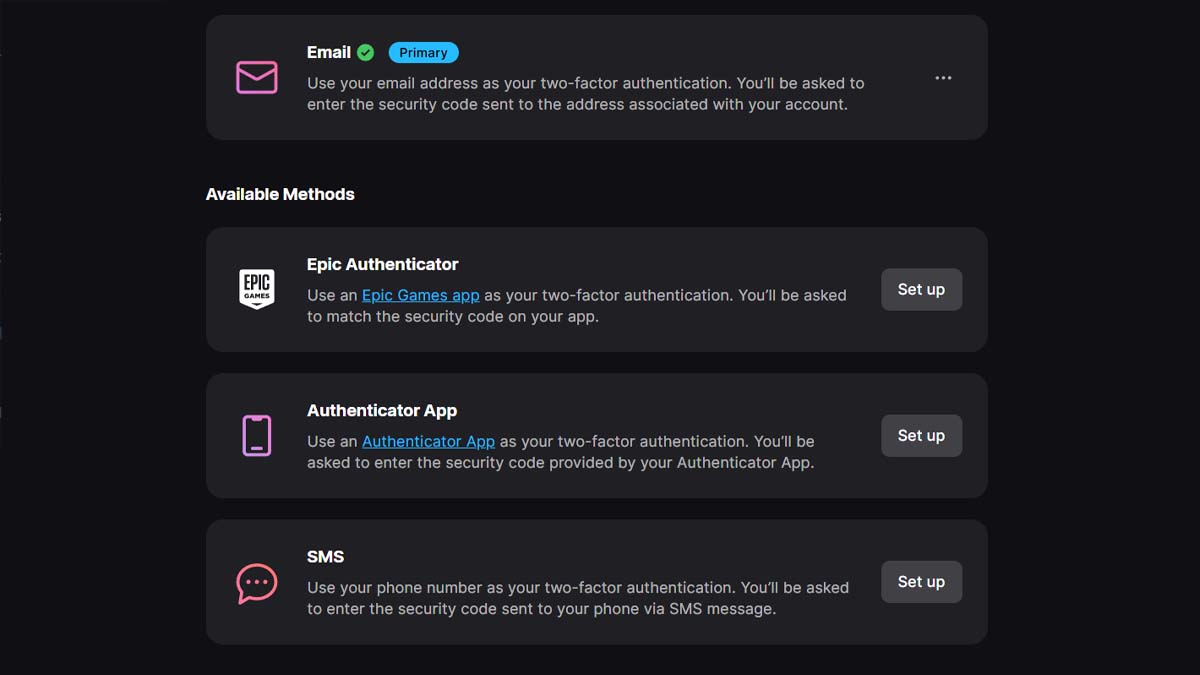Open the Epic Games app link
Viewport: 1200px width, 675px height.
(x=420, y=295)
